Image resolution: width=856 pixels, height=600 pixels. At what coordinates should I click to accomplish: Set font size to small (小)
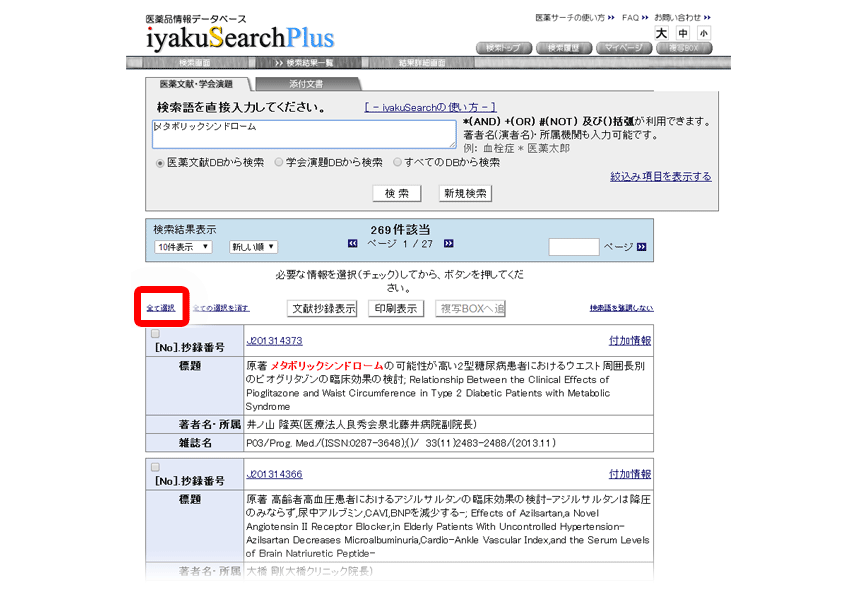click(x=704, y=33)
